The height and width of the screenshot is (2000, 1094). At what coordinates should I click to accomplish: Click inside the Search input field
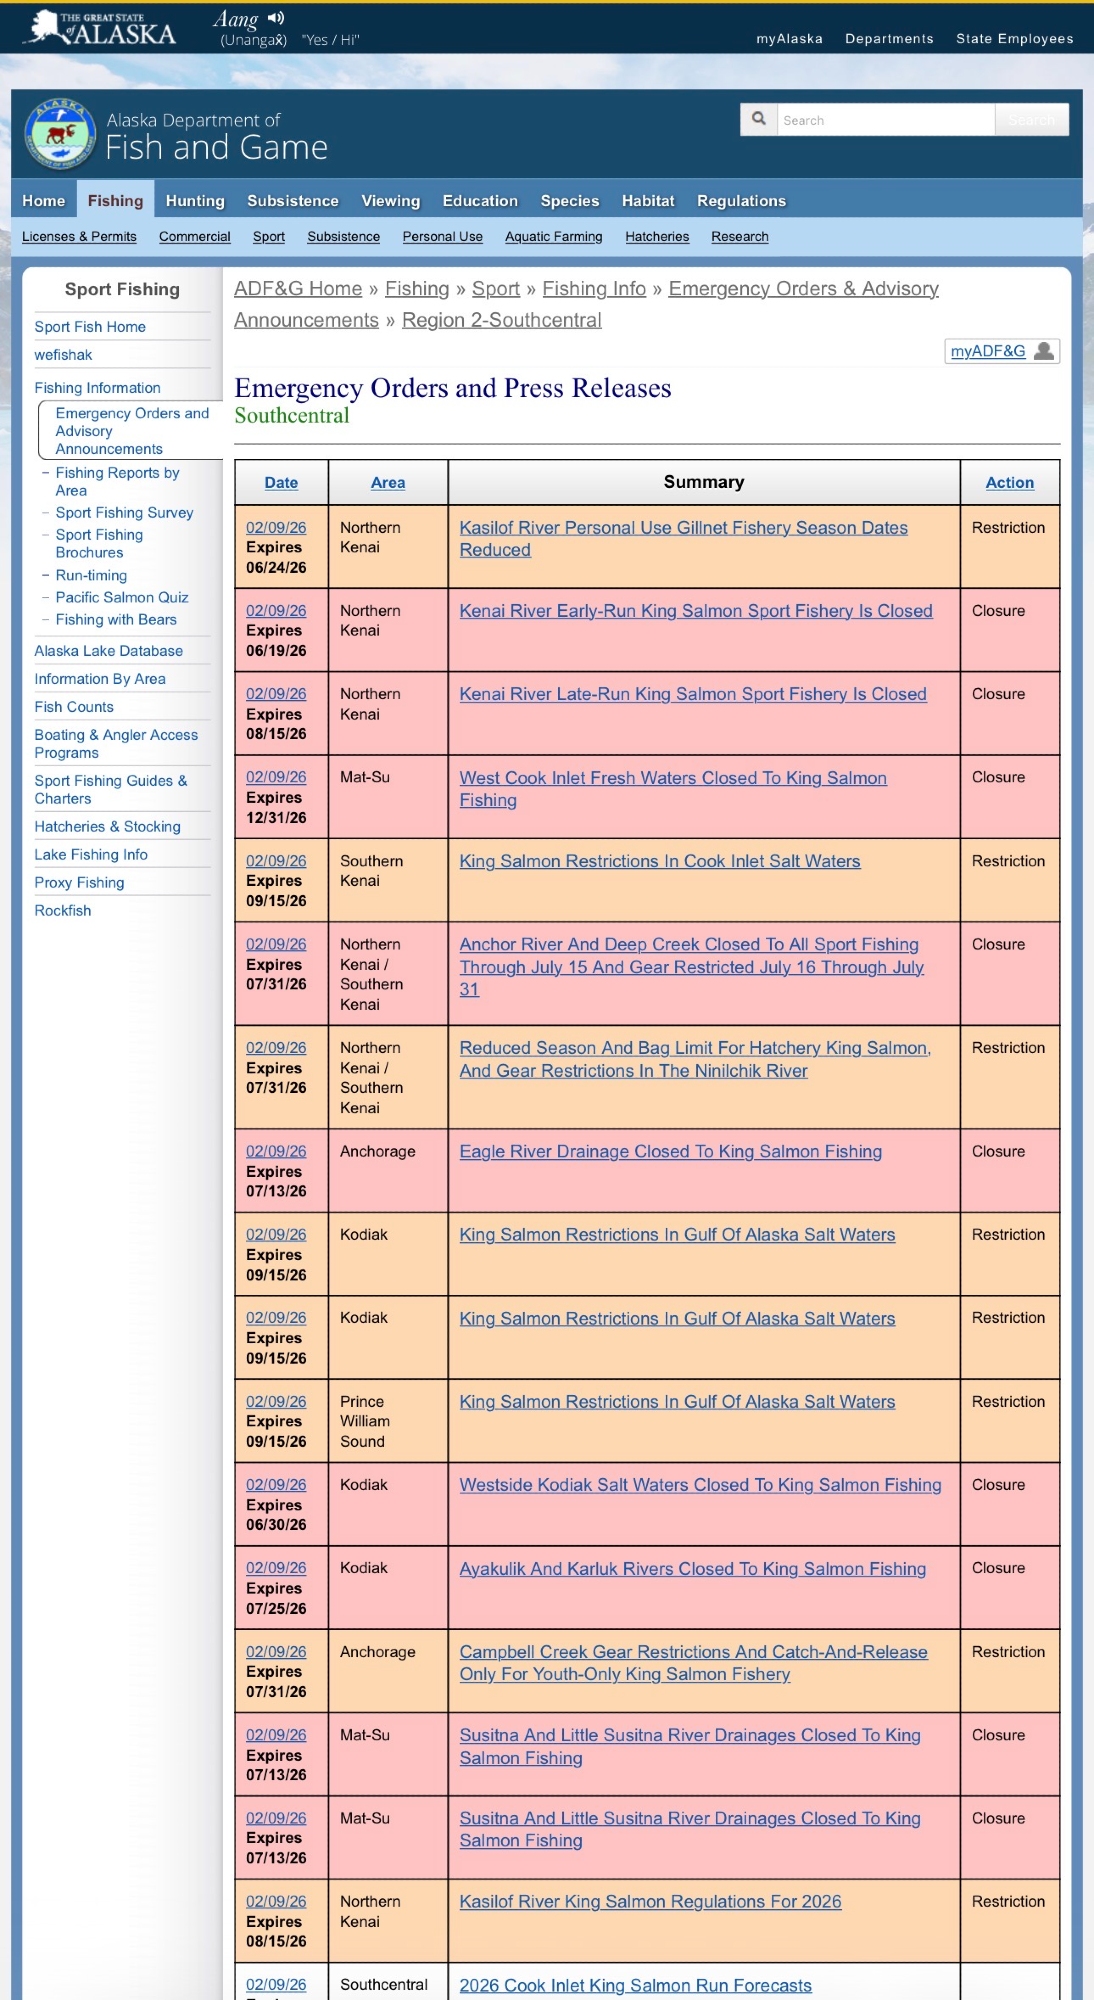885,120
